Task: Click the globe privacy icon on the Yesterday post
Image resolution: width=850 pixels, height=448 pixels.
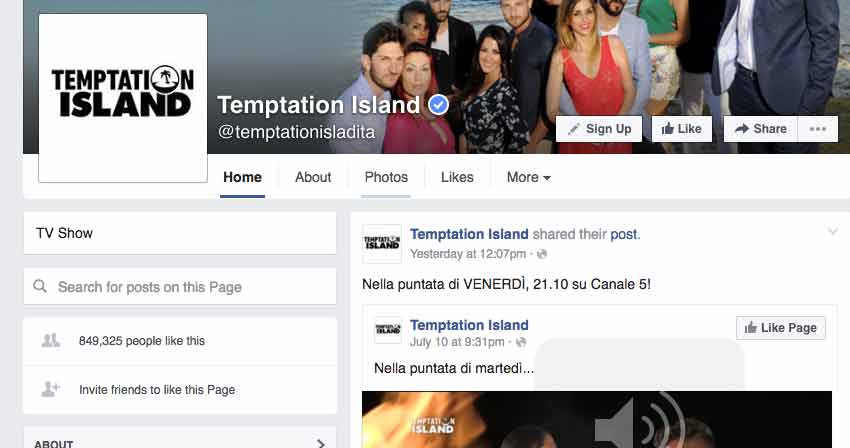Action: [542, 254]
